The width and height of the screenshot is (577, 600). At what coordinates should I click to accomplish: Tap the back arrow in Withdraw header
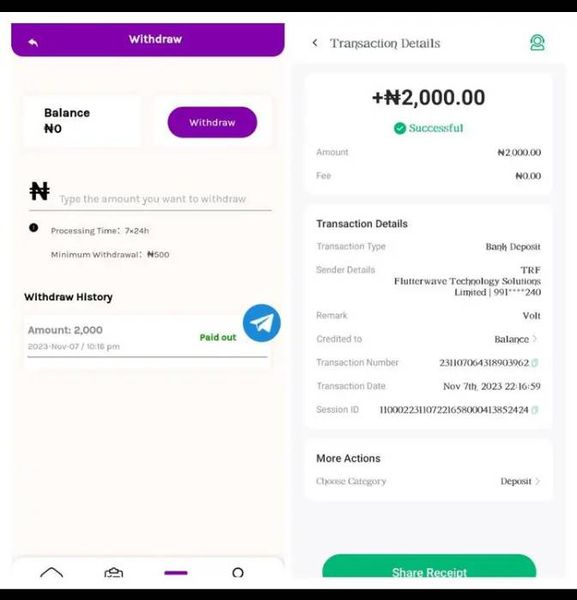coord(33,42)
